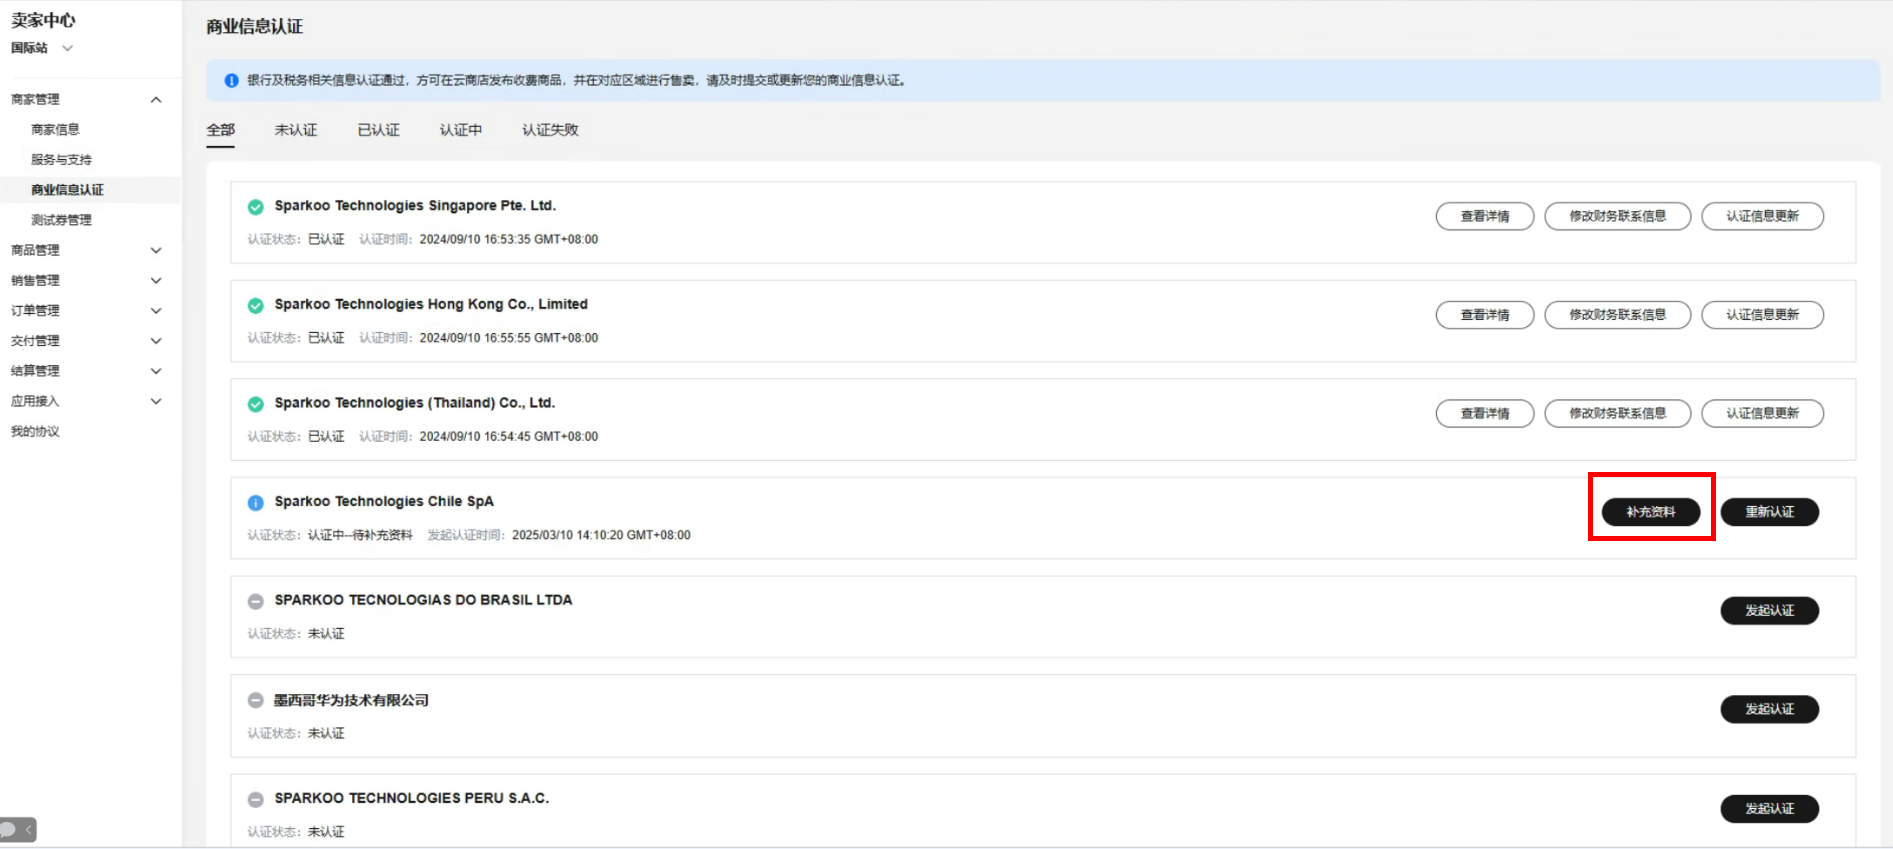Screen dimensions: 1893x849
Task: Click green check icon beside Sparkoo Thailand
Action: 256,404
